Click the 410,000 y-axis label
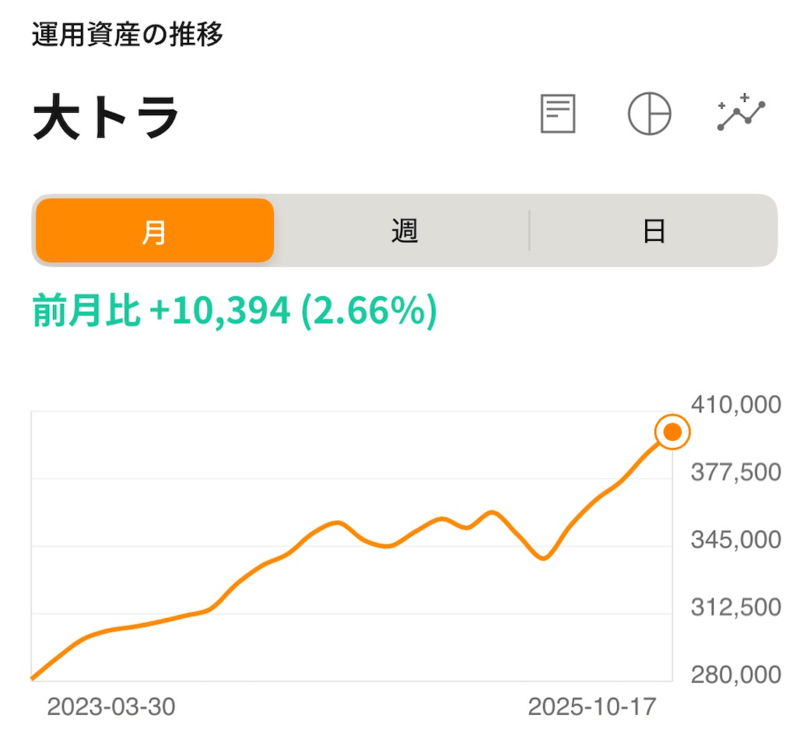Viewport: 800px width, 742px height. coord(735,406)
